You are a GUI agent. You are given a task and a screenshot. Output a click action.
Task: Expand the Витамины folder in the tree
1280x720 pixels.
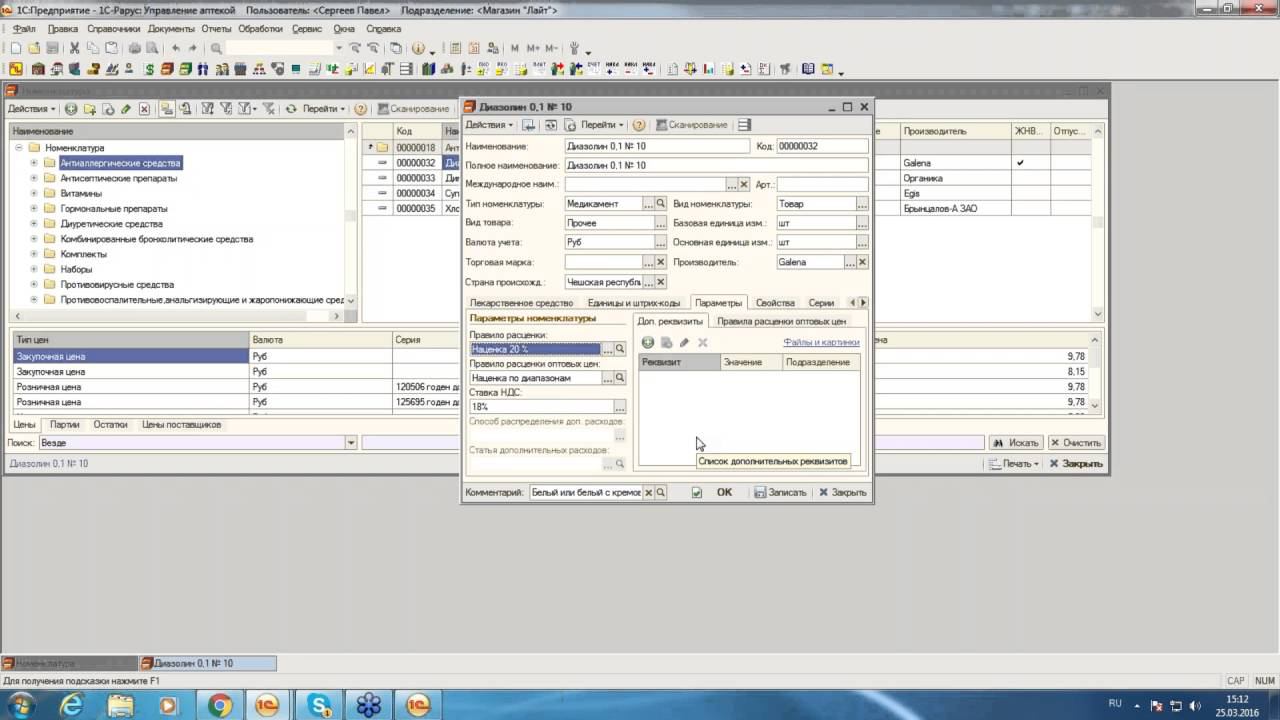tap(34, 194)
